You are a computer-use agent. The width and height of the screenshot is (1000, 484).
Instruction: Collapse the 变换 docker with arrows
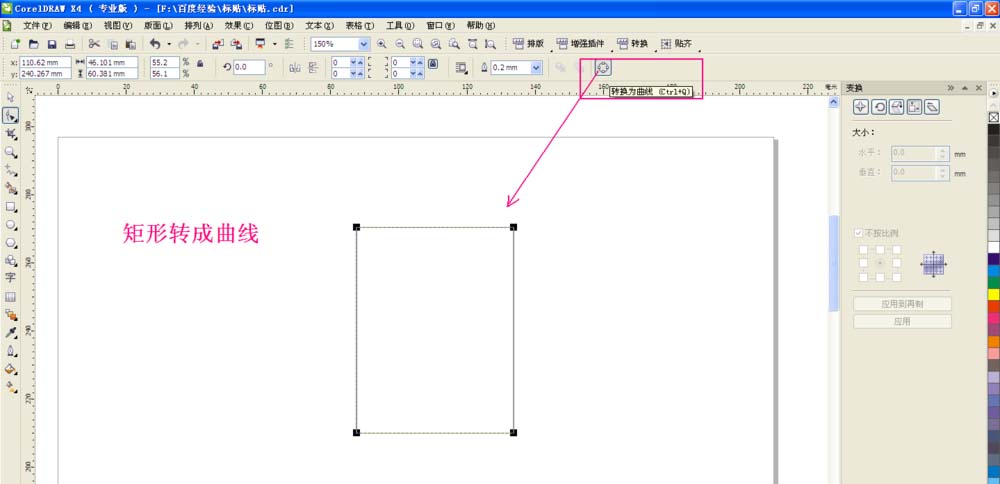click(951, 88)
